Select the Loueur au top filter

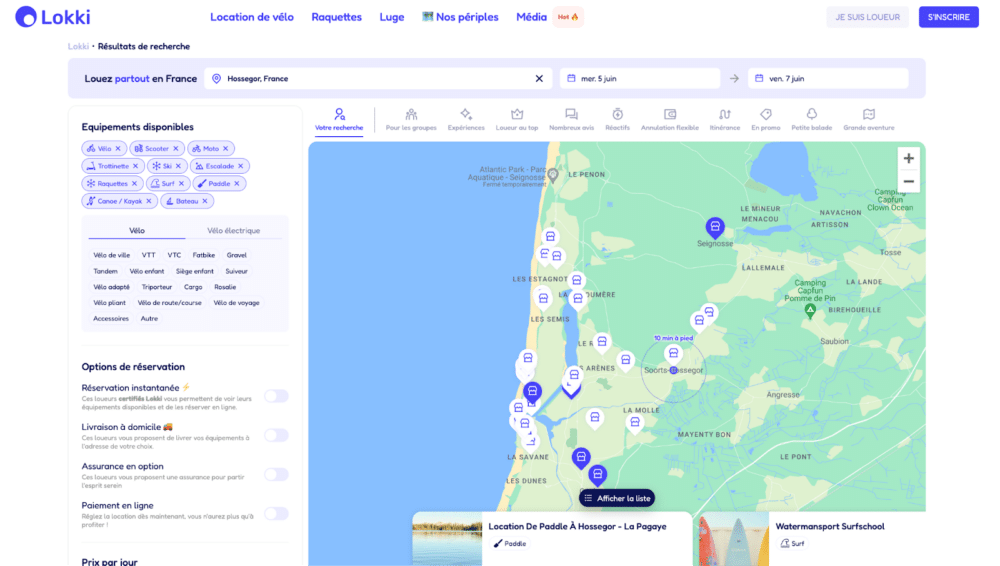517,119
